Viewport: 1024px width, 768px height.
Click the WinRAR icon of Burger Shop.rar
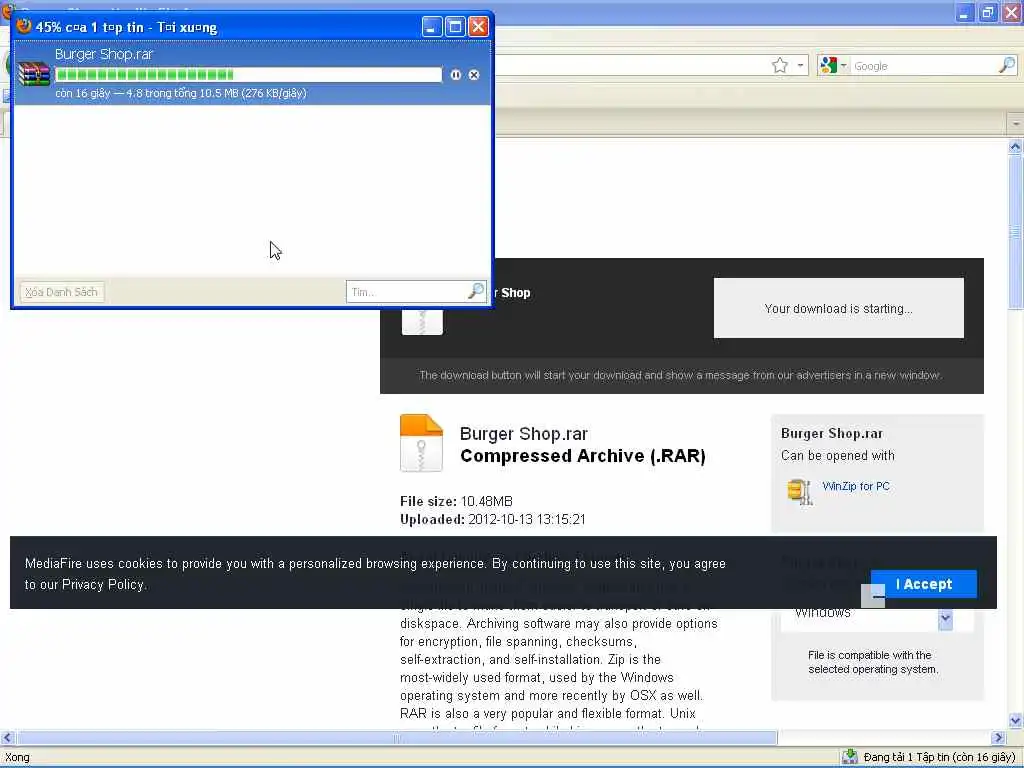coord(34,74)
